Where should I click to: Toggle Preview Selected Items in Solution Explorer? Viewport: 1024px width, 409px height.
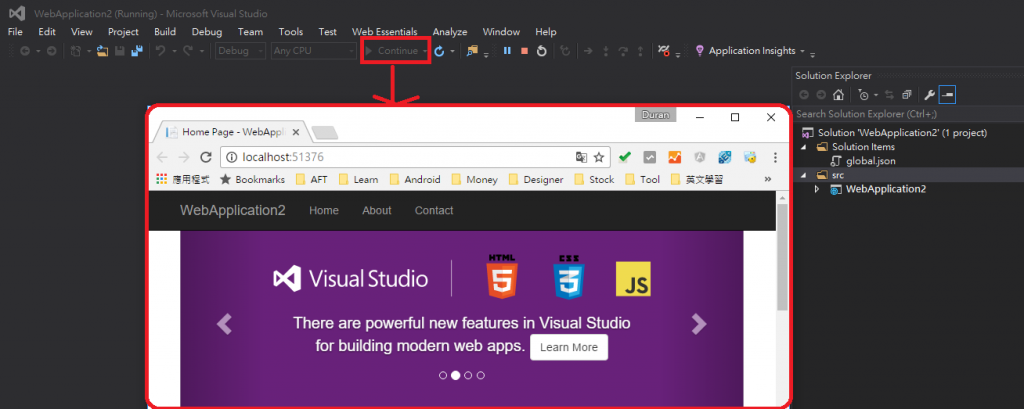tap(948, 95)
